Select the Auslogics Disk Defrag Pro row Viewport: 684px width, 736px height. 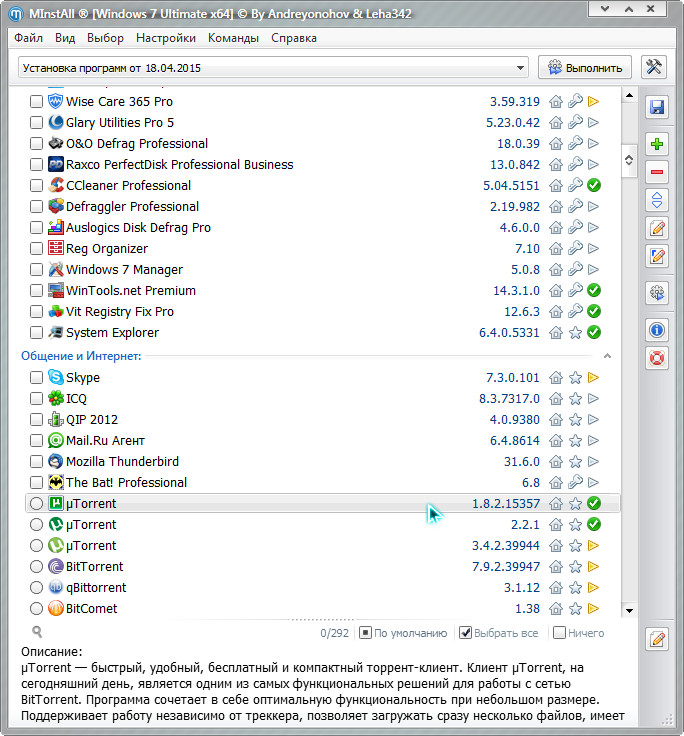tap(323, 228)
